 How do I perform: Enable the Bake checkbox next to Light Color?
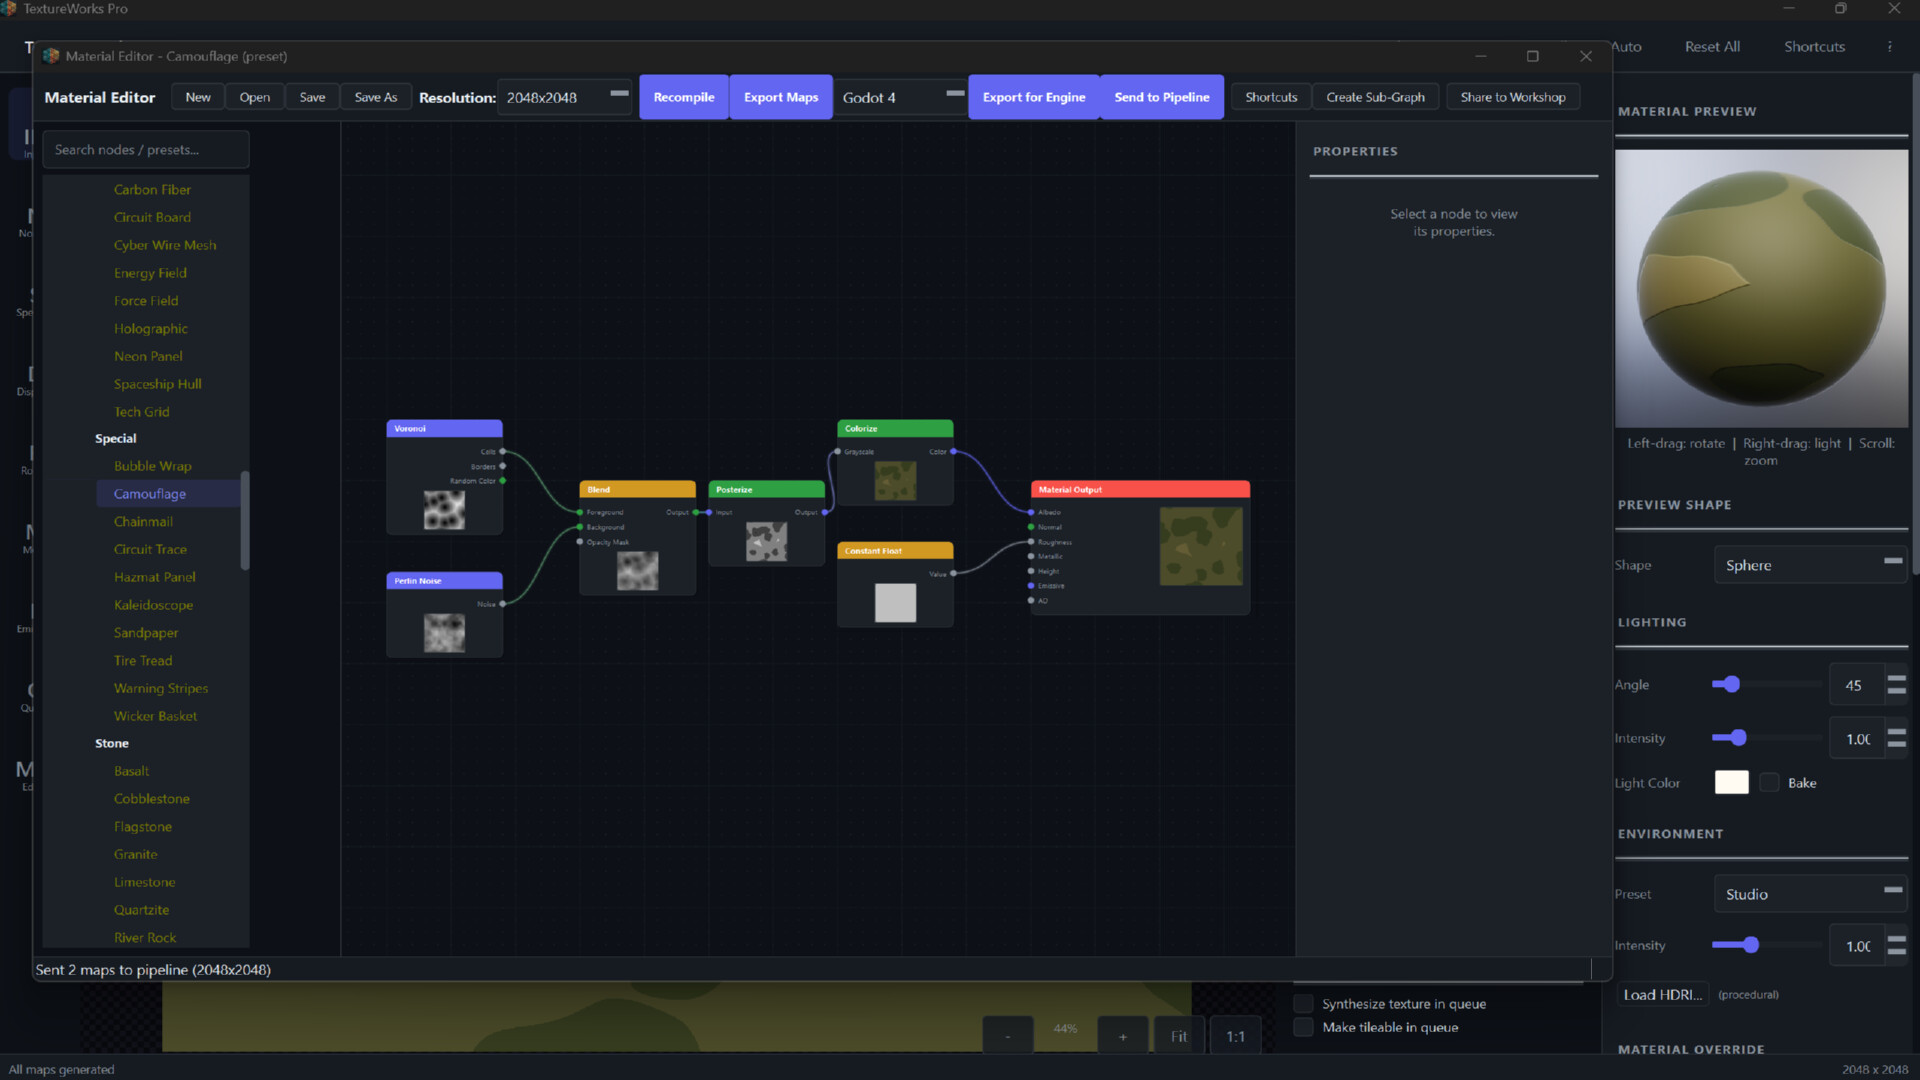[x=1770, y=782]
